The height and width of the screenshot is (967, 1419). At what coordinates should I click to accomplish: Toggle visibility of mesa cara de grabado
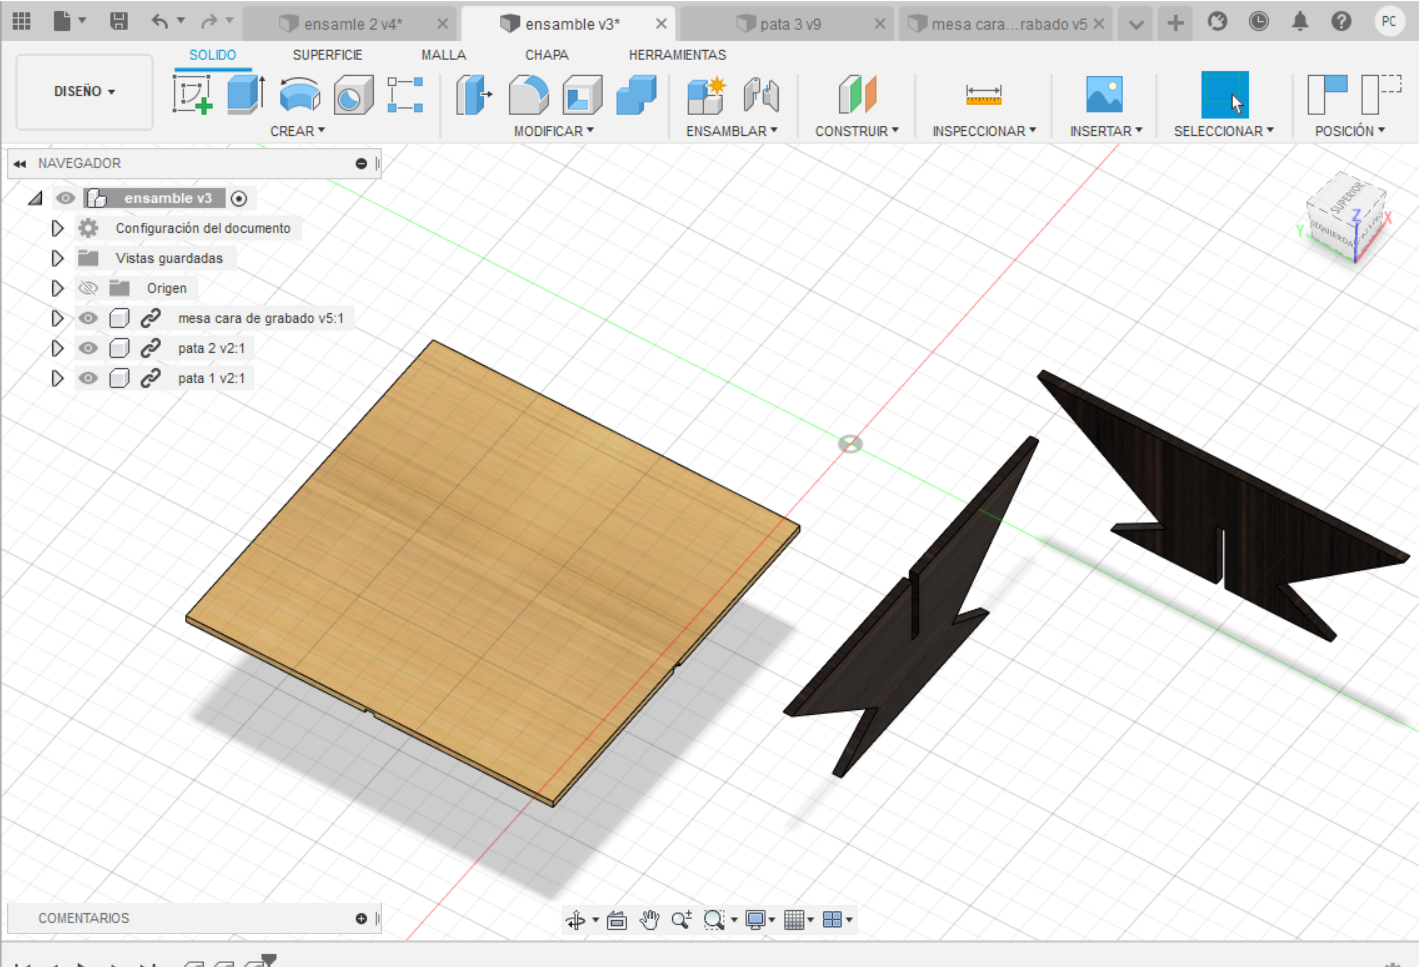tap(89, 318)
